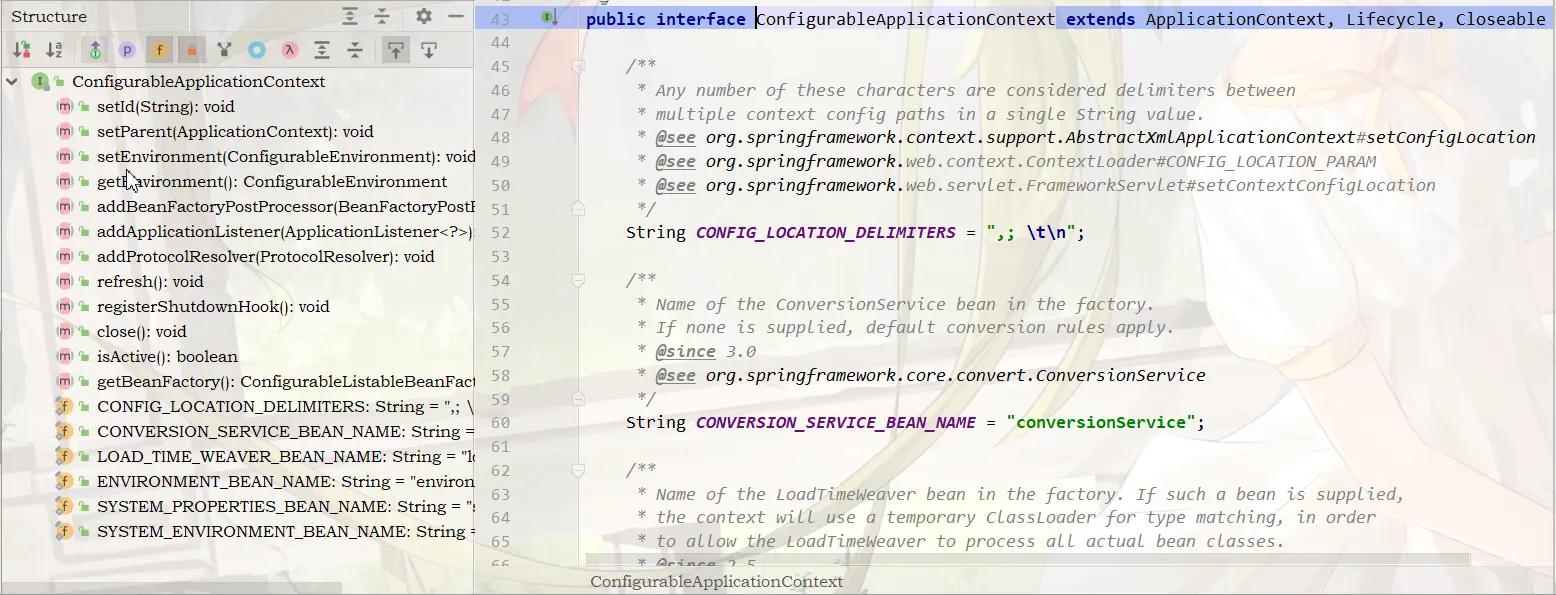Select SYSTEM_PROPERTIES_BEAN_NAME field

[285, 506]
